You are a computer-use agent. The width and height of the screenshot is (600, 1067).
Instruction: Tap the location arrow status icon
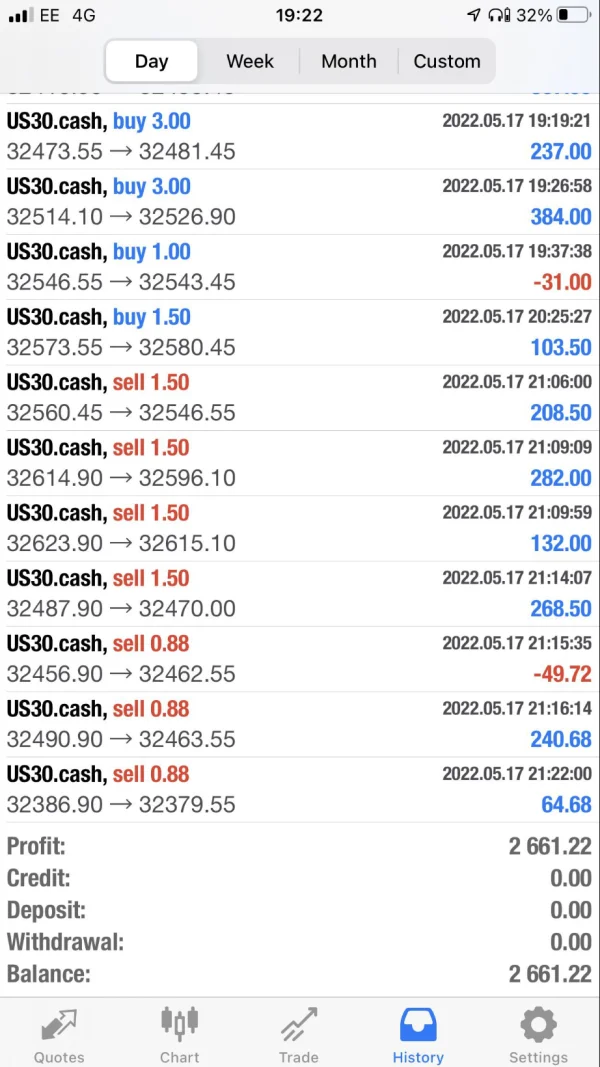tap(473, 16)
